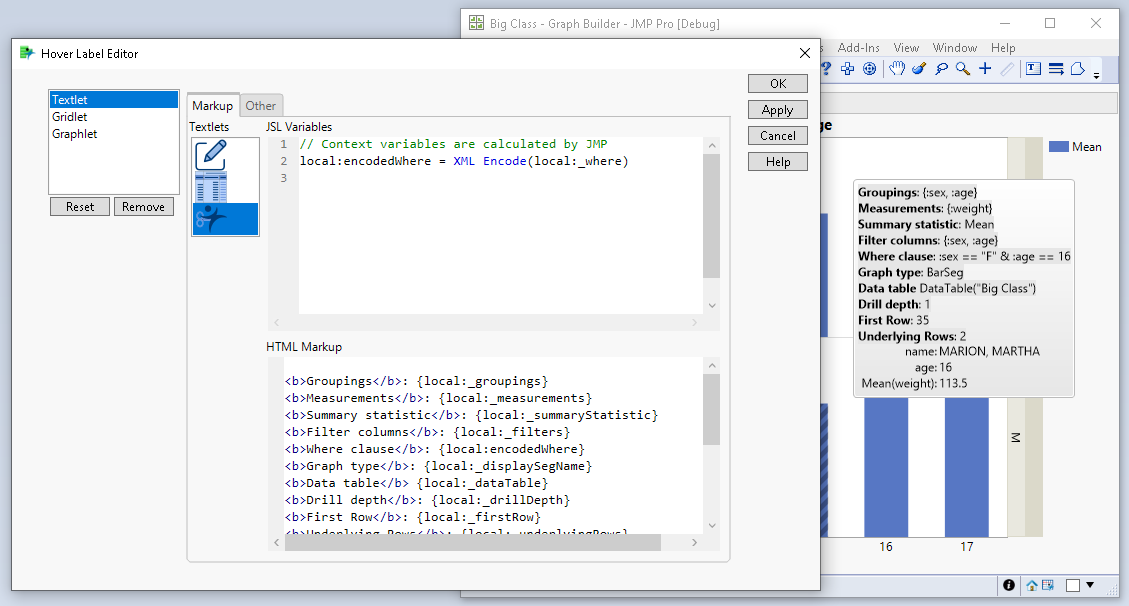
Task: Open the Add-Ins menu
Action: coord(858,47)
